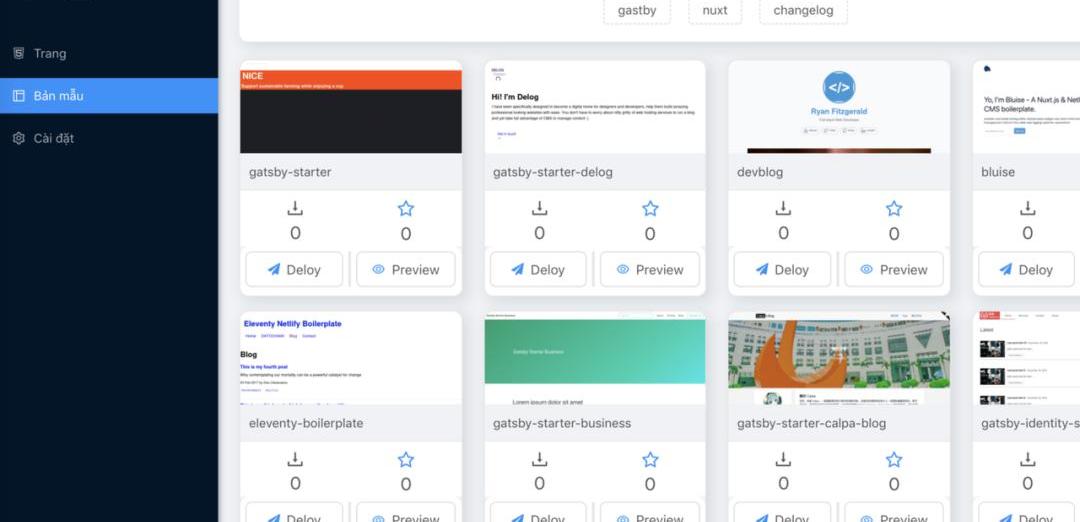Click the download icon on bluise card
Image resolution: width=1080 pixels, height=522 pixels.
1027,209
